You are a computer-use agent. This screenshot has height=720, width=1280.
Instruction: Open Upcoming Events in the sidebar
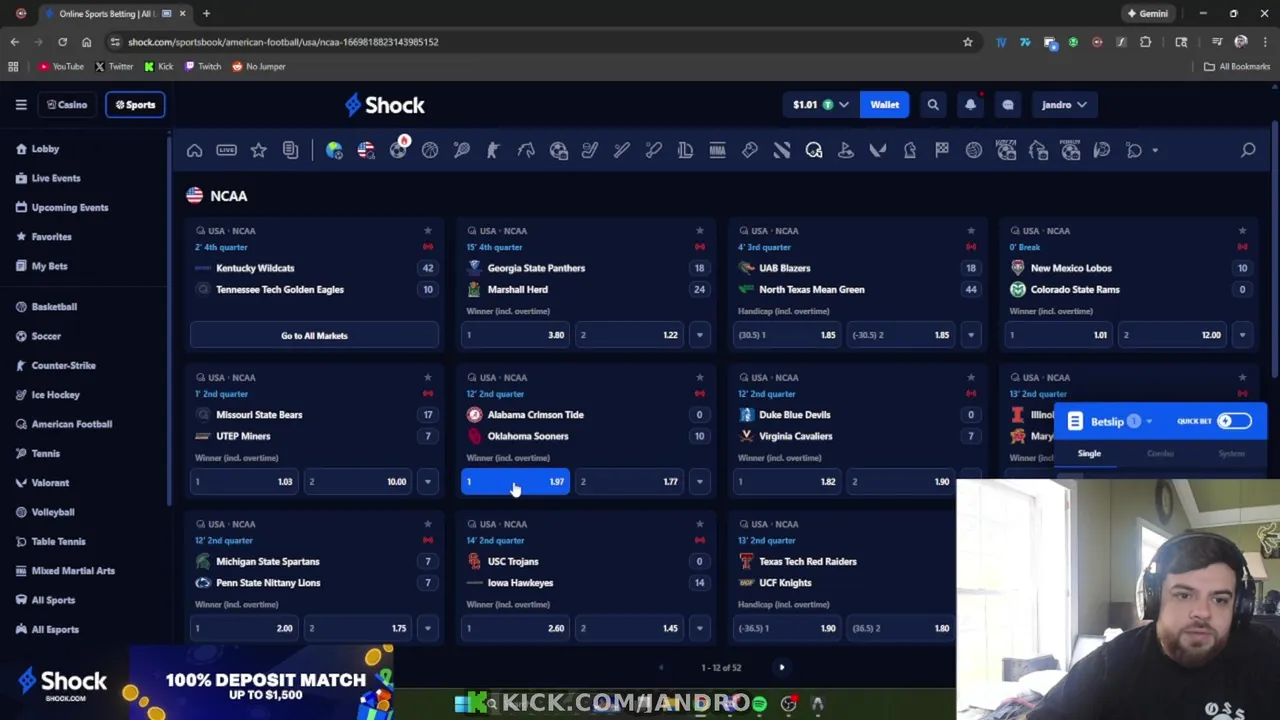[x=70, y=207]
